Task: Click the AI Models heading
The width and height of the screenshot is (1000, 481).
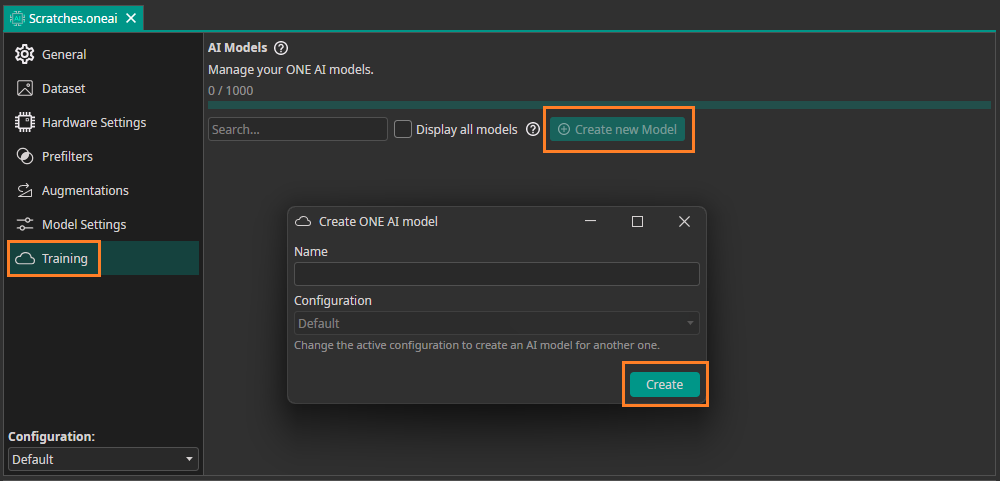Action: [237, 48]
